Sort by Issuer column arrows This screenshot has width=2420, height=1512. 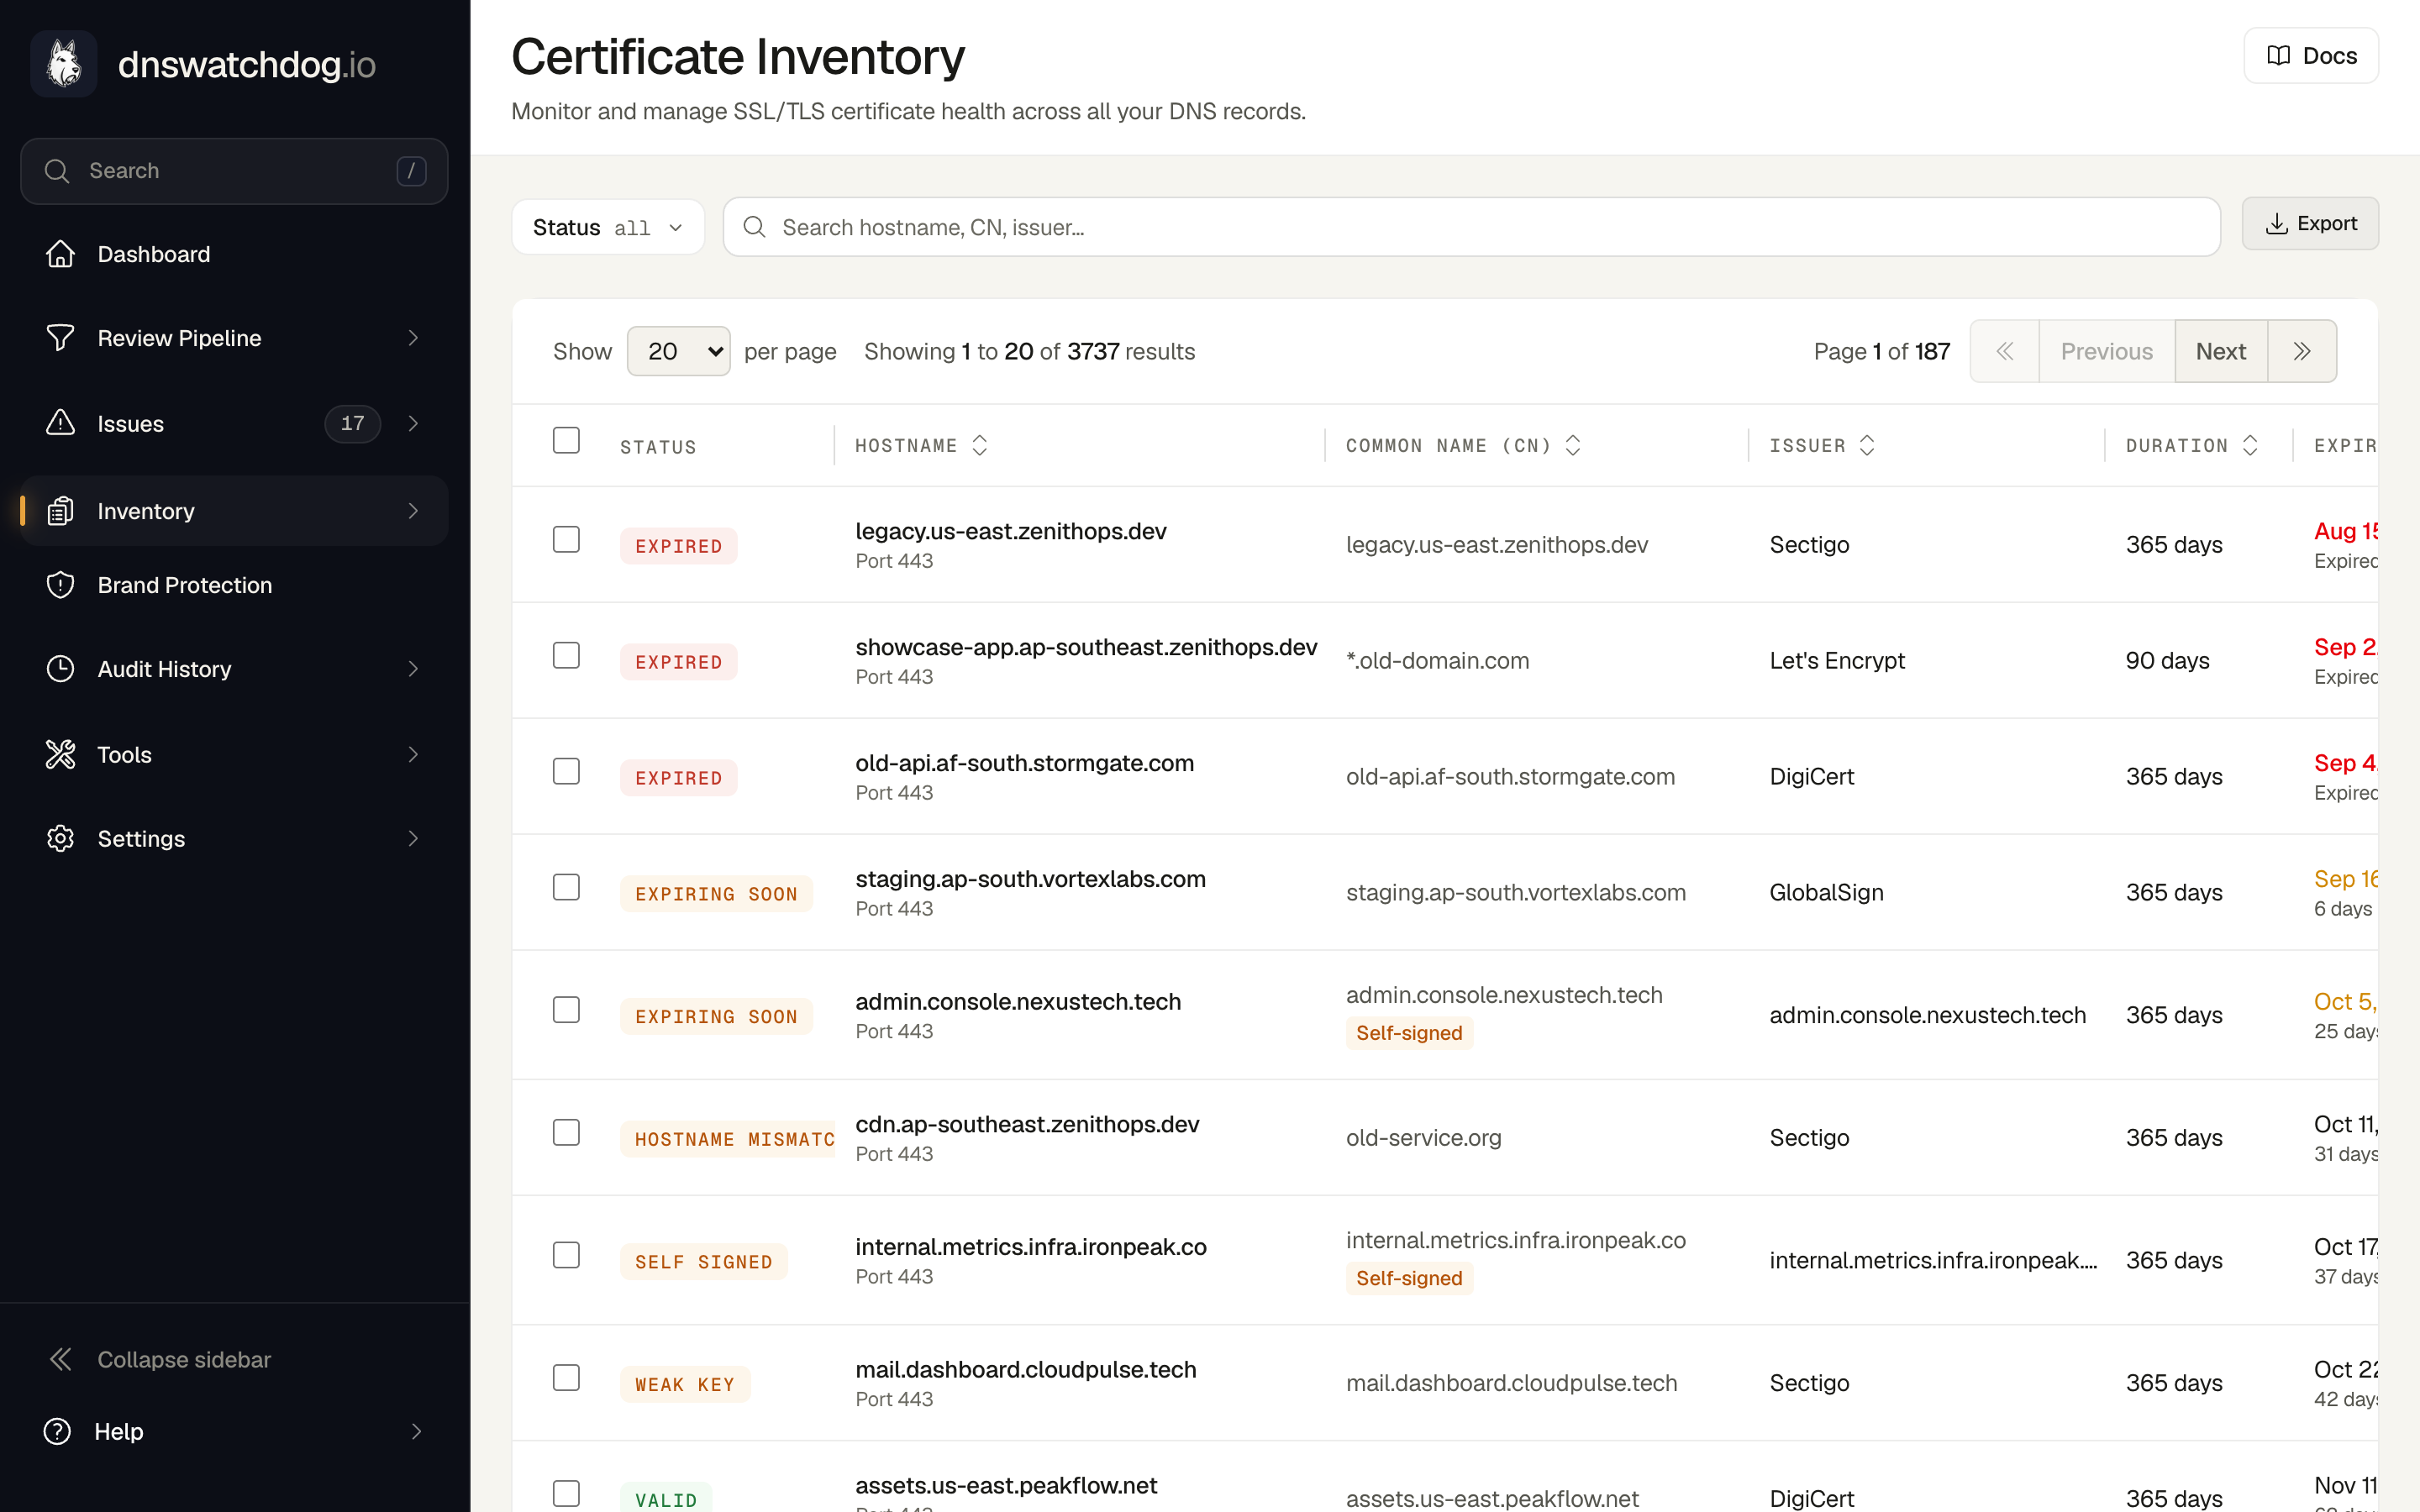tap(1867, 445)
